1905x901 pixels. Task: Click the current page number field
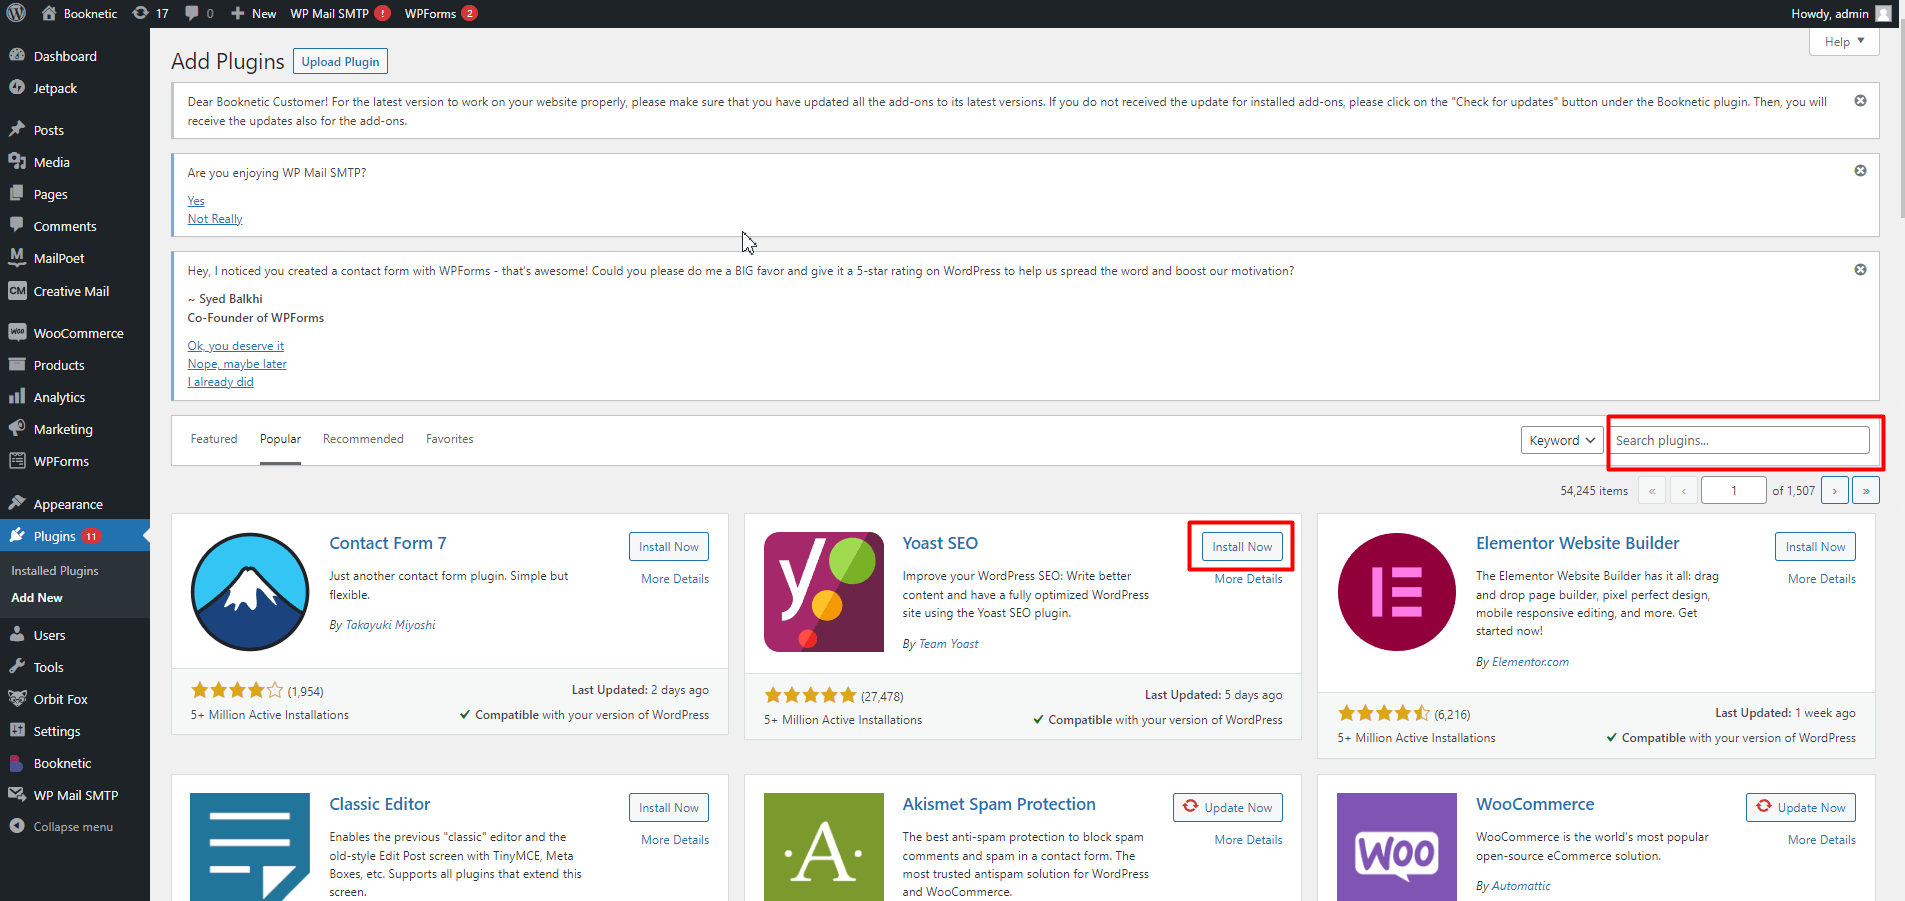point(1734,491)
